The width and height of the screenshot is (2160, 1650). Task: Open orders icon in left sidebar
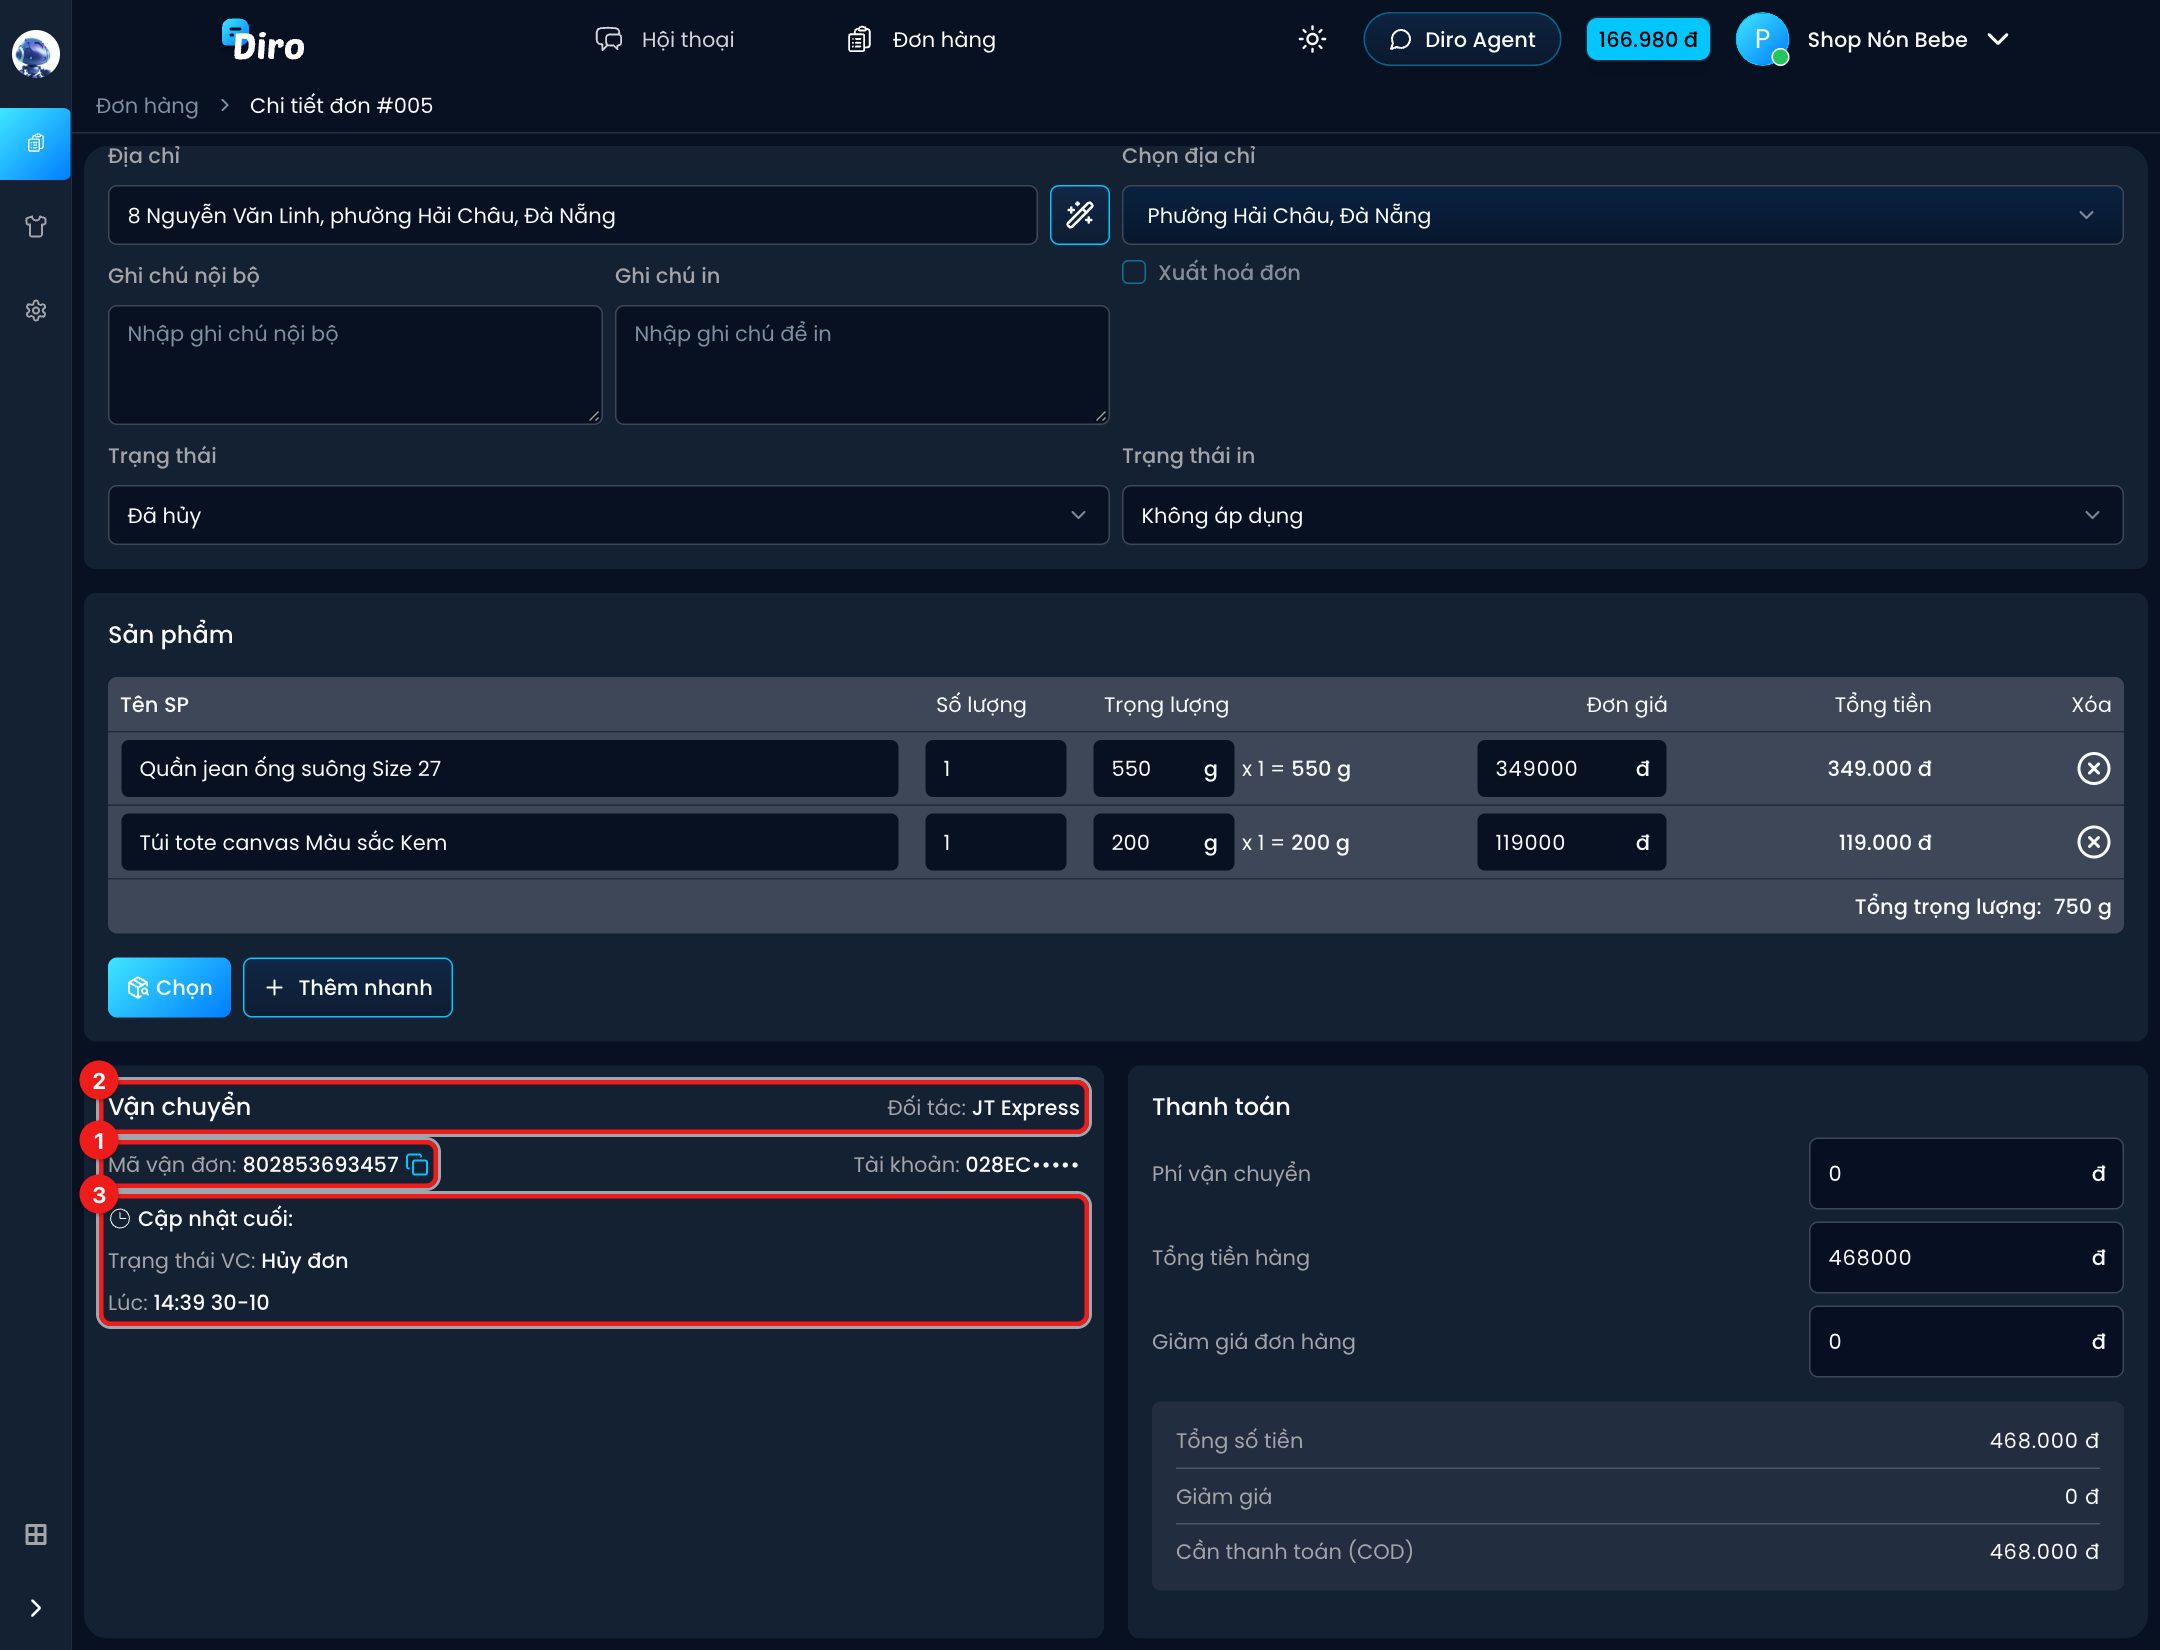pos(36,143)
